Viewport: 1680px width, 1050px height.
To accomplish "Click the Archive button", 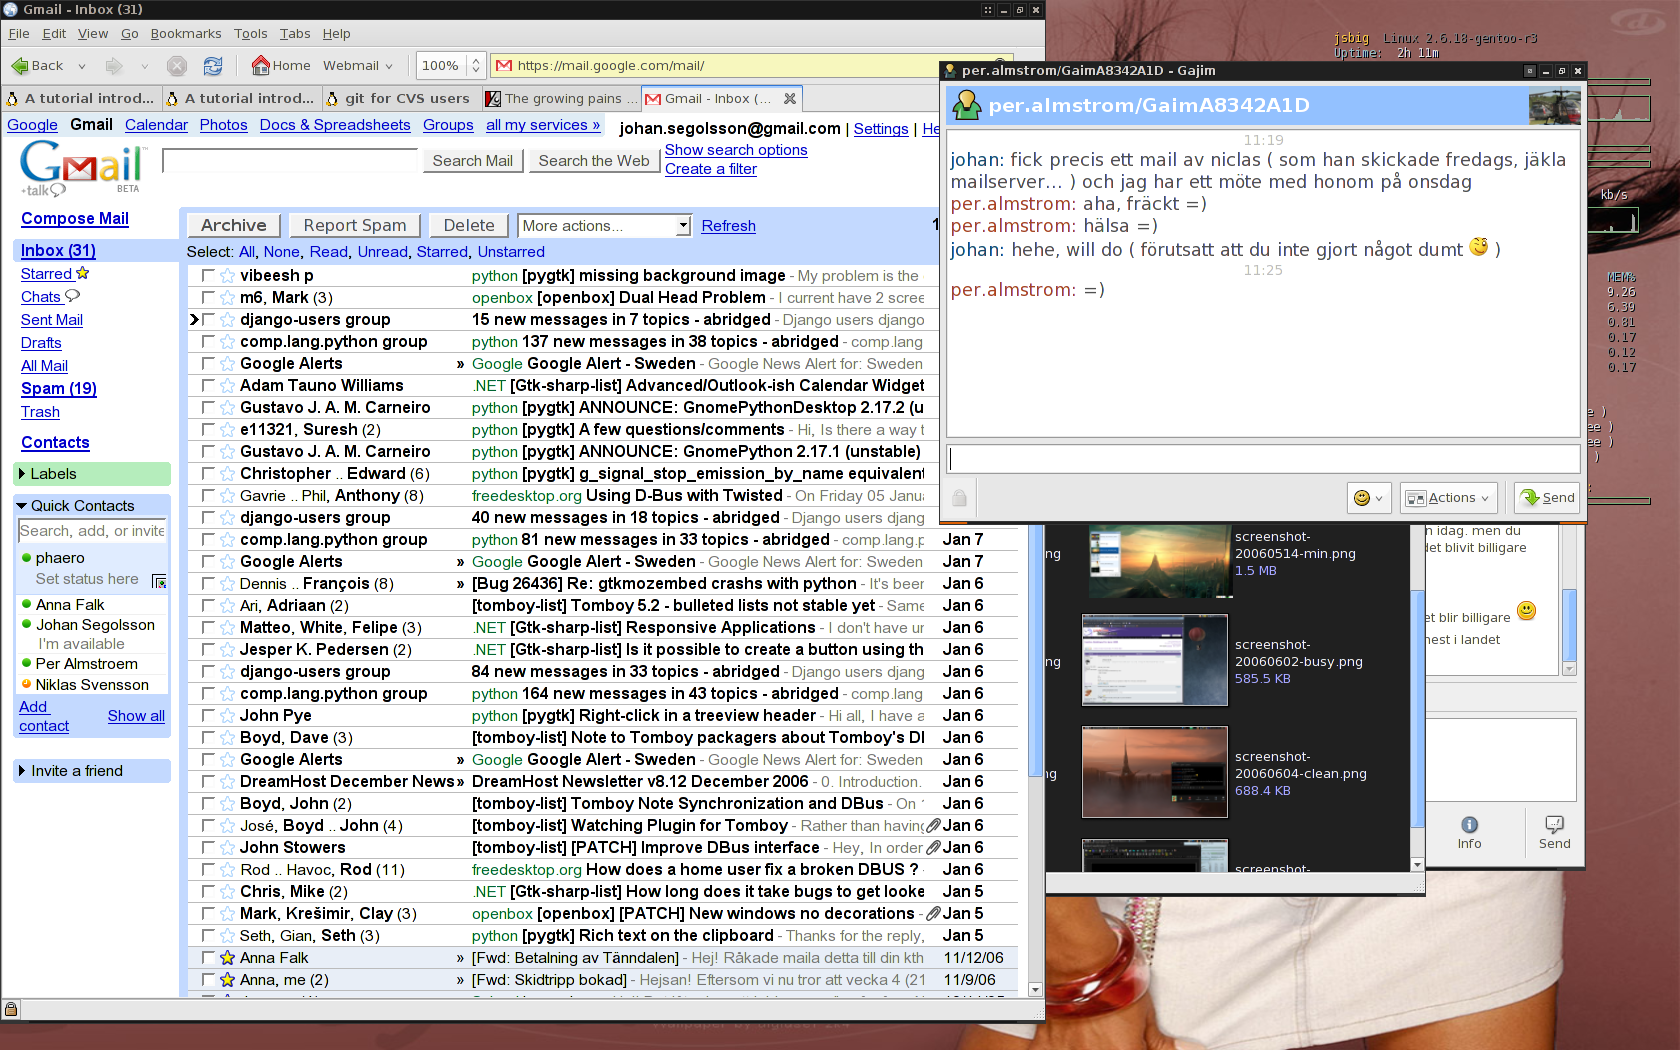I will pyautogui.click(x=234, y=226).
